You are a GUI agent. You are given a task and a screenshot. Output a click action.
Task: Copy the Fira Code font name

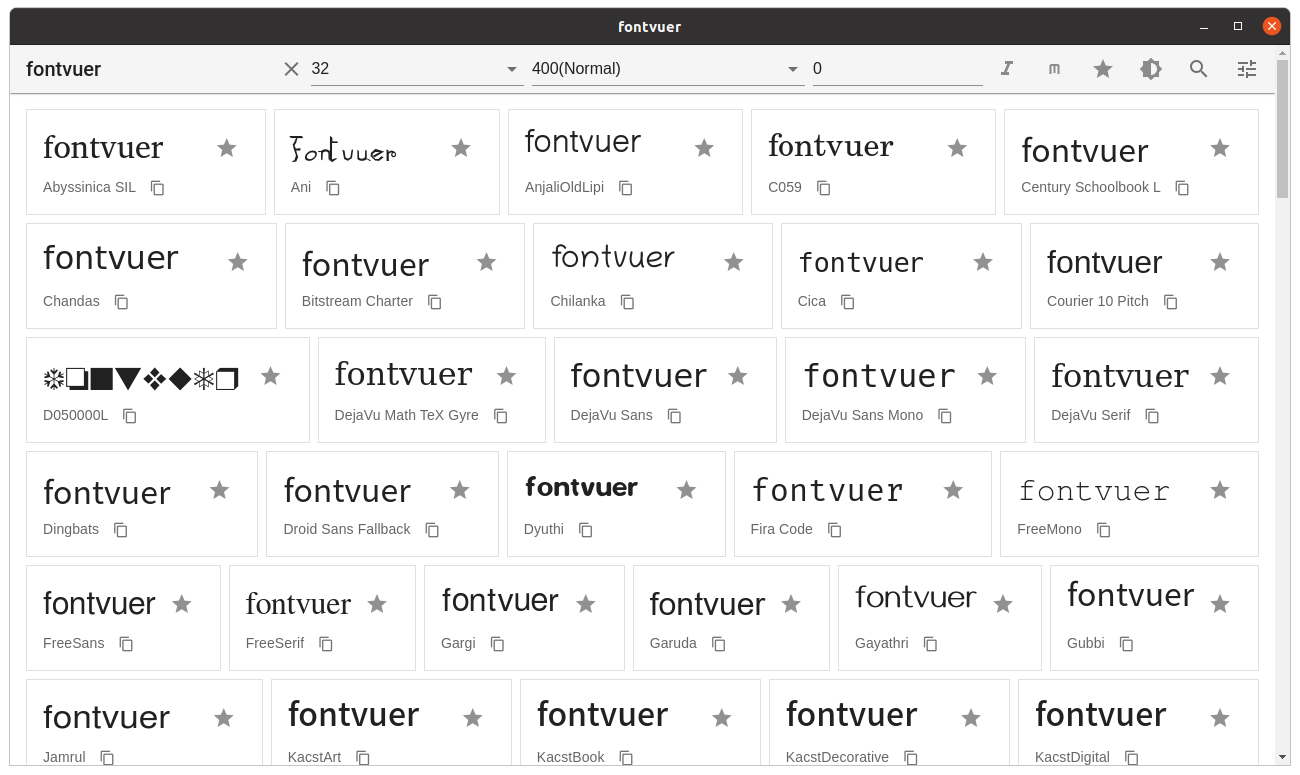(834, 529)
